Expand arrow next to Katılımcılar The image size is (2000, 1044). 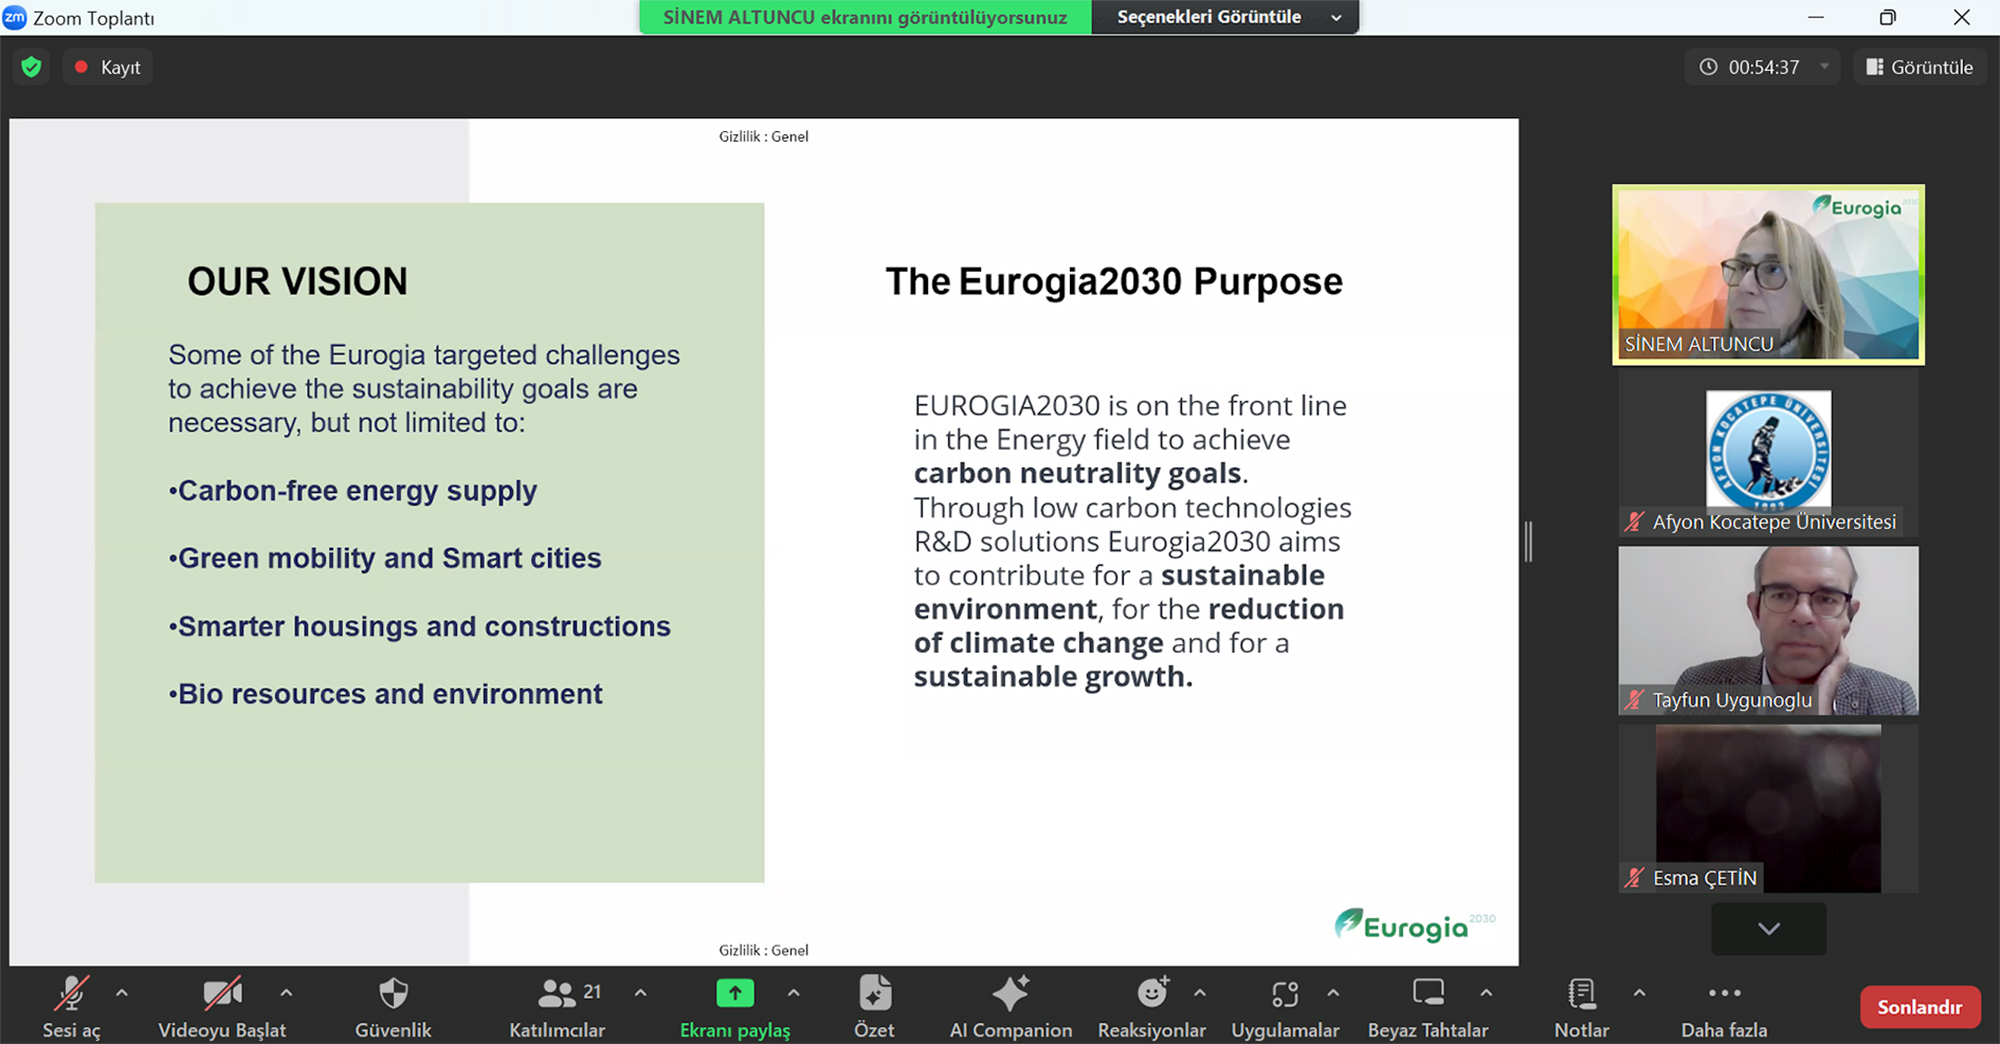point(641,993)
